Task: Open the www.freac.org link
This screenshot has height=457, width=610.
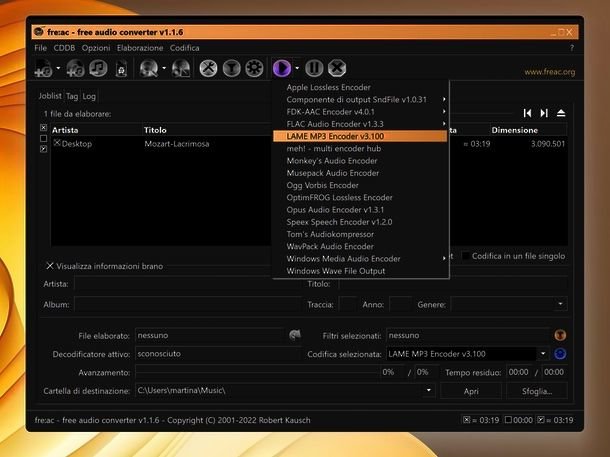Action: (549, 72)
